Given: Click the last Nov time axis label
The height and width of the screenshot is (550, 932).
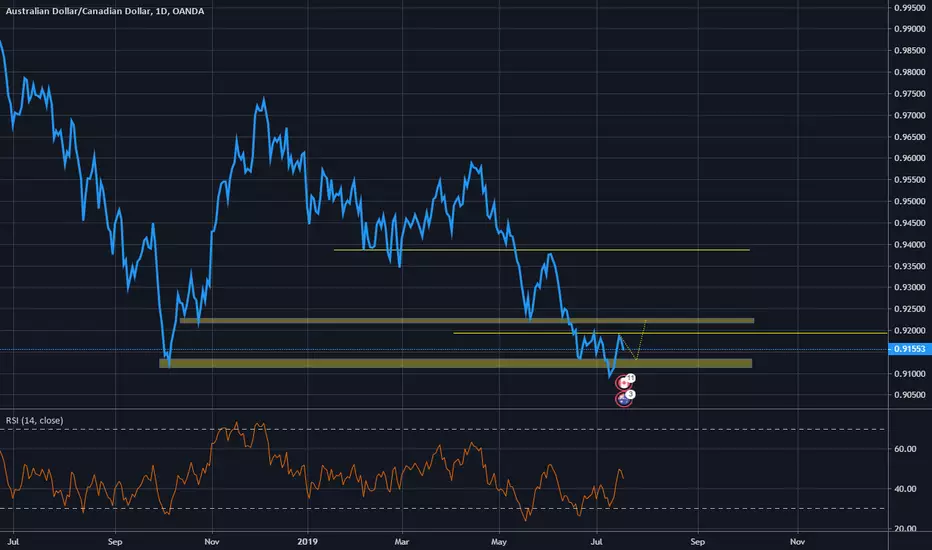Looking at the screenshot, I should [x=797, y=542].
